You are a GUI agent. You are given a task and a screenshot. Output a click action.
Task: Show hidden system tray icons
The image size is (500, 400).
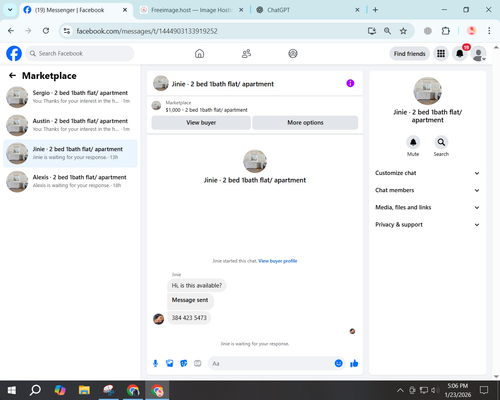tap(400, 390)
